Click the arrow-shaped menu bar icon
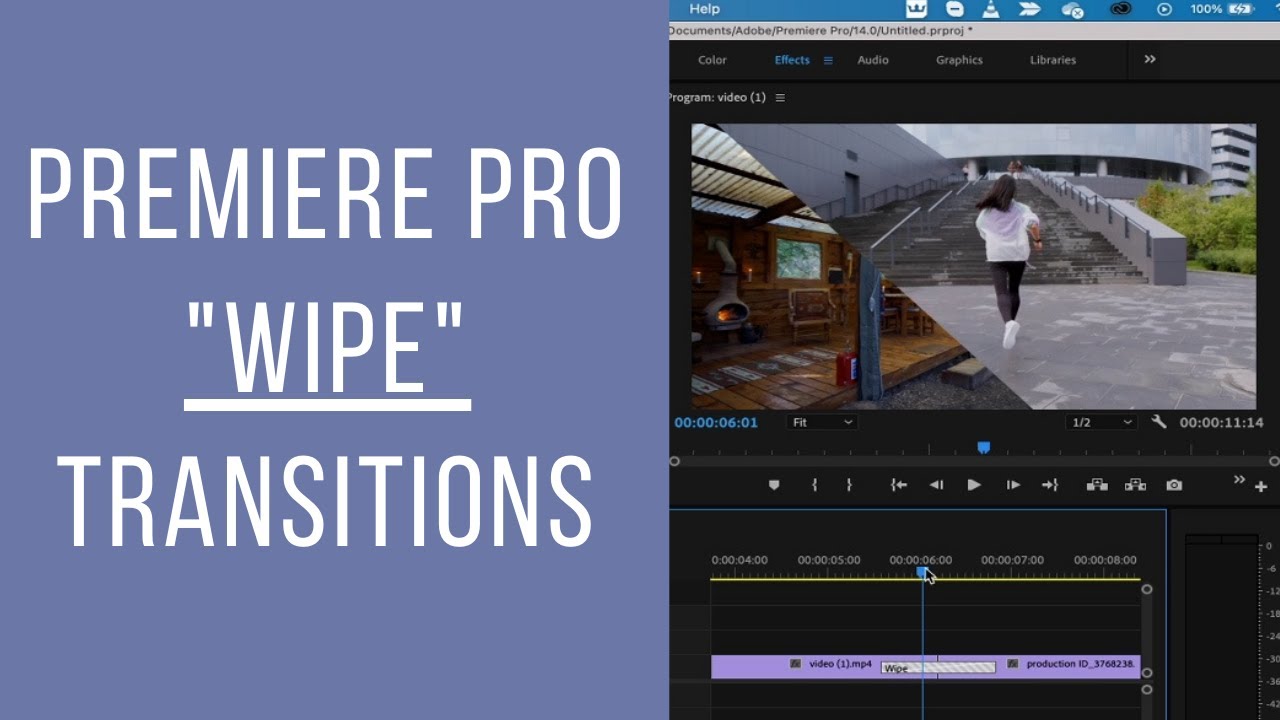Viewport: 1280px width, 720px height. point(1030,9)
